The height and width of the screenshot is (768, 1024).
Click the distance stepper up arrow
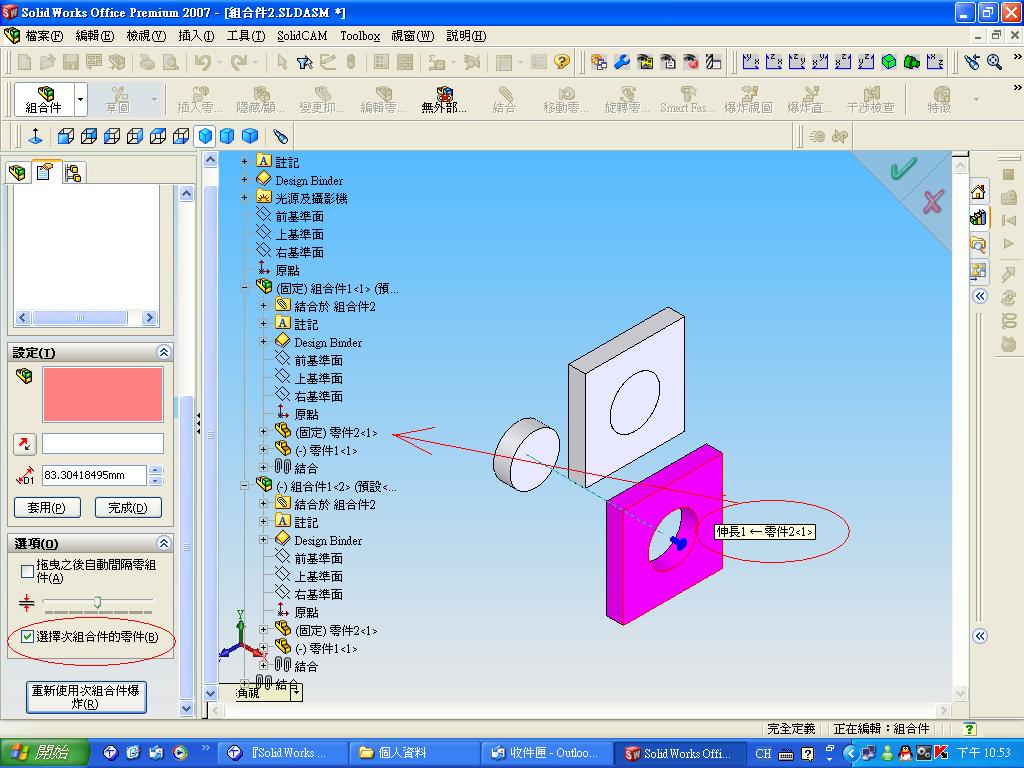pos(155,470)
